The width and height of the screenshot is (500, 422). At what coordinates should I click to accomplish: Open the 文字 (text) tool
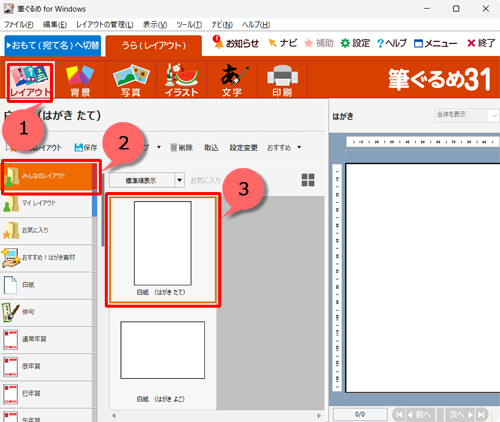tap(232, 81)
